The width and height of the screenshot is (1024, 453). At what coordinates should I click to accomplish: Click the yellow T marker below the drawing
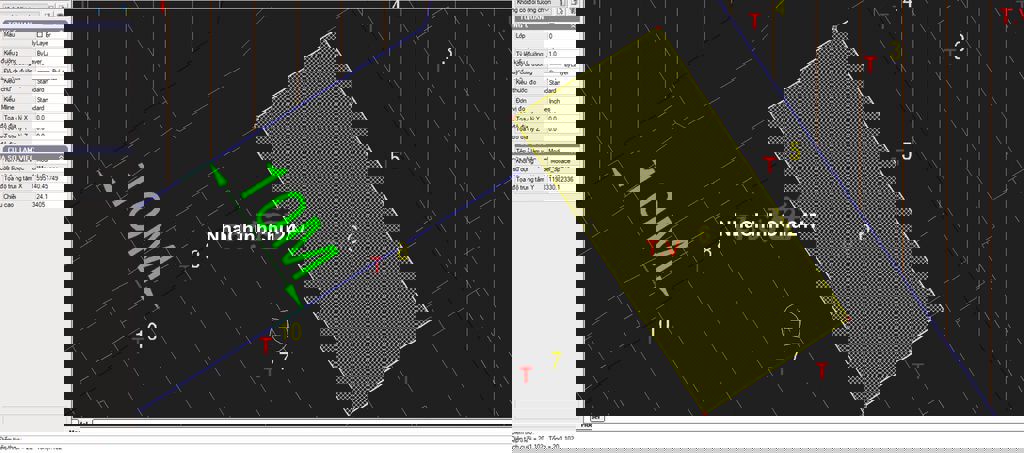[x=556, y=360]
